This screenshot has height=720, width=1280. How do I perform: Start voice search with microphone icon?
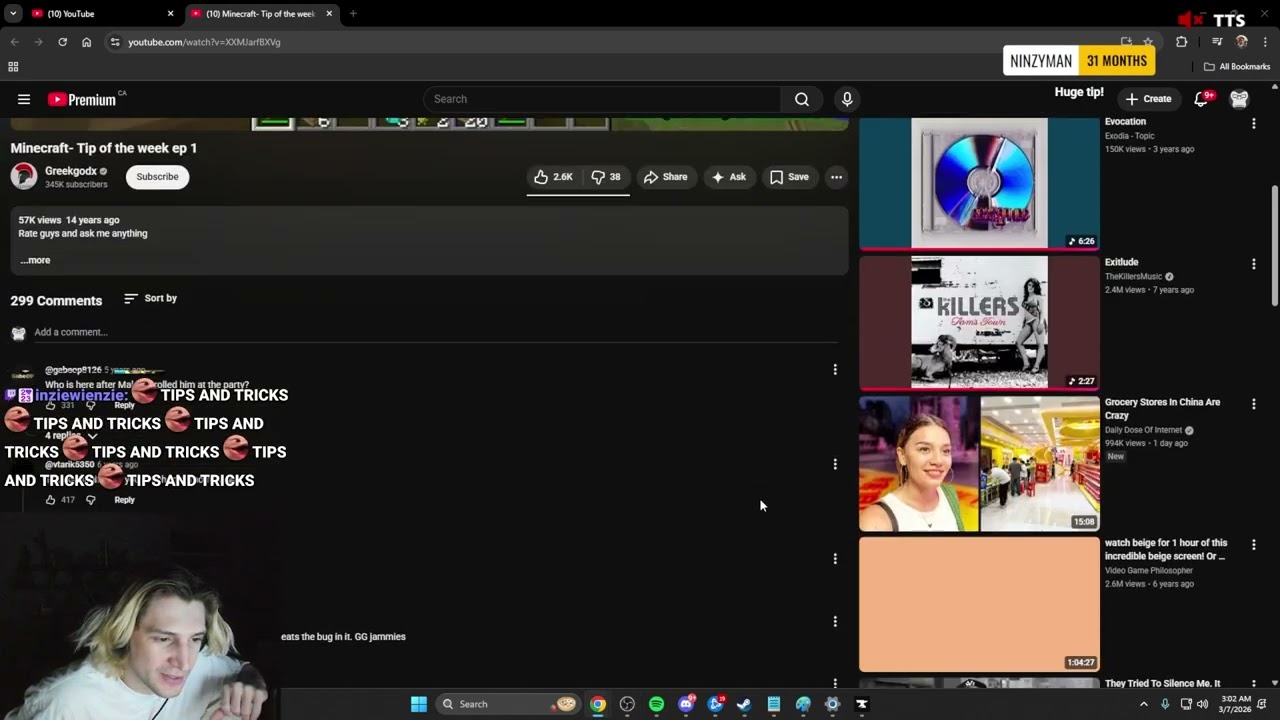(x=847, y=99)
